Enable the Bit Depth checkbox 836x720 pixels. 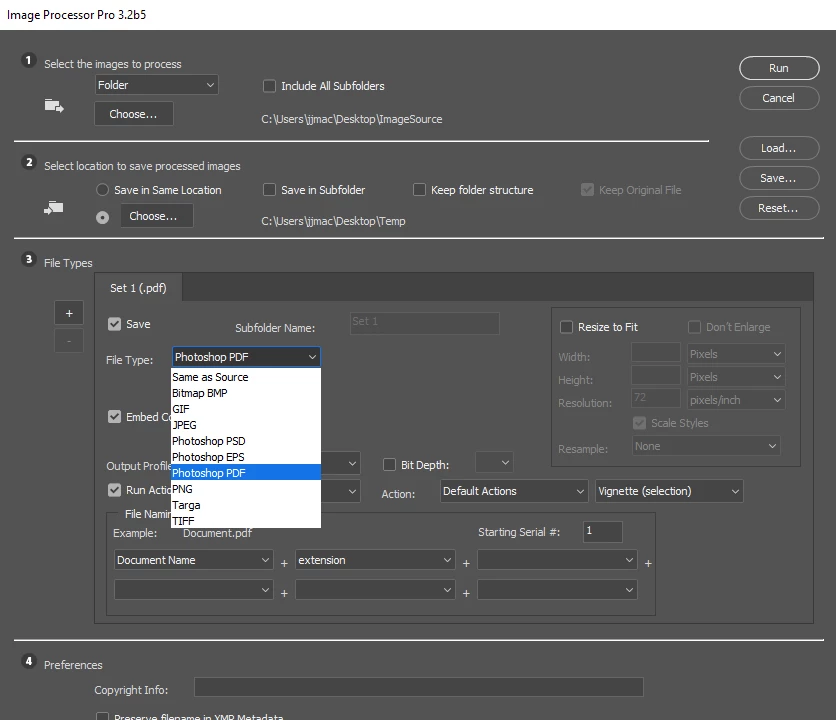(x=389, y=465)
